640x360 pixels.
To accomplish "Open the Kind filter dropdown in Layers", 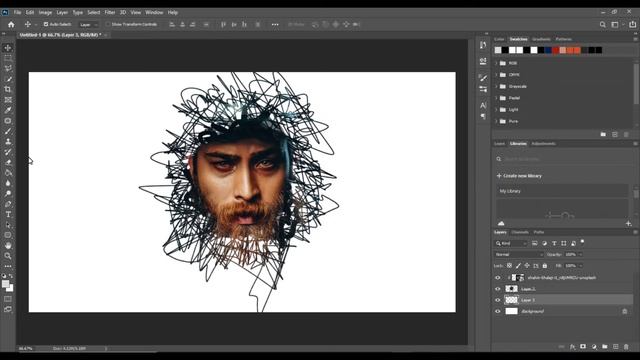I will coord(511,243).
